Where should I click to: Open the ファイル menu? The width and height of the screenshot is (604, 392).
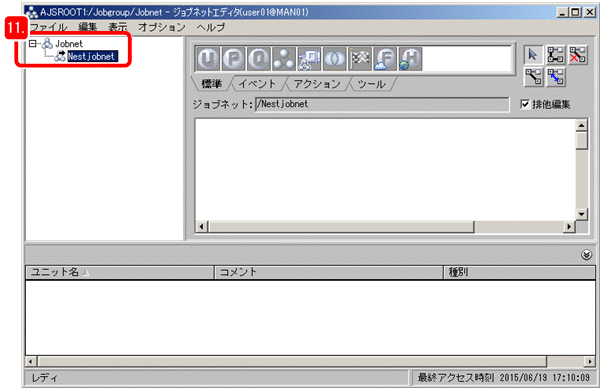(x=48, y=27)
